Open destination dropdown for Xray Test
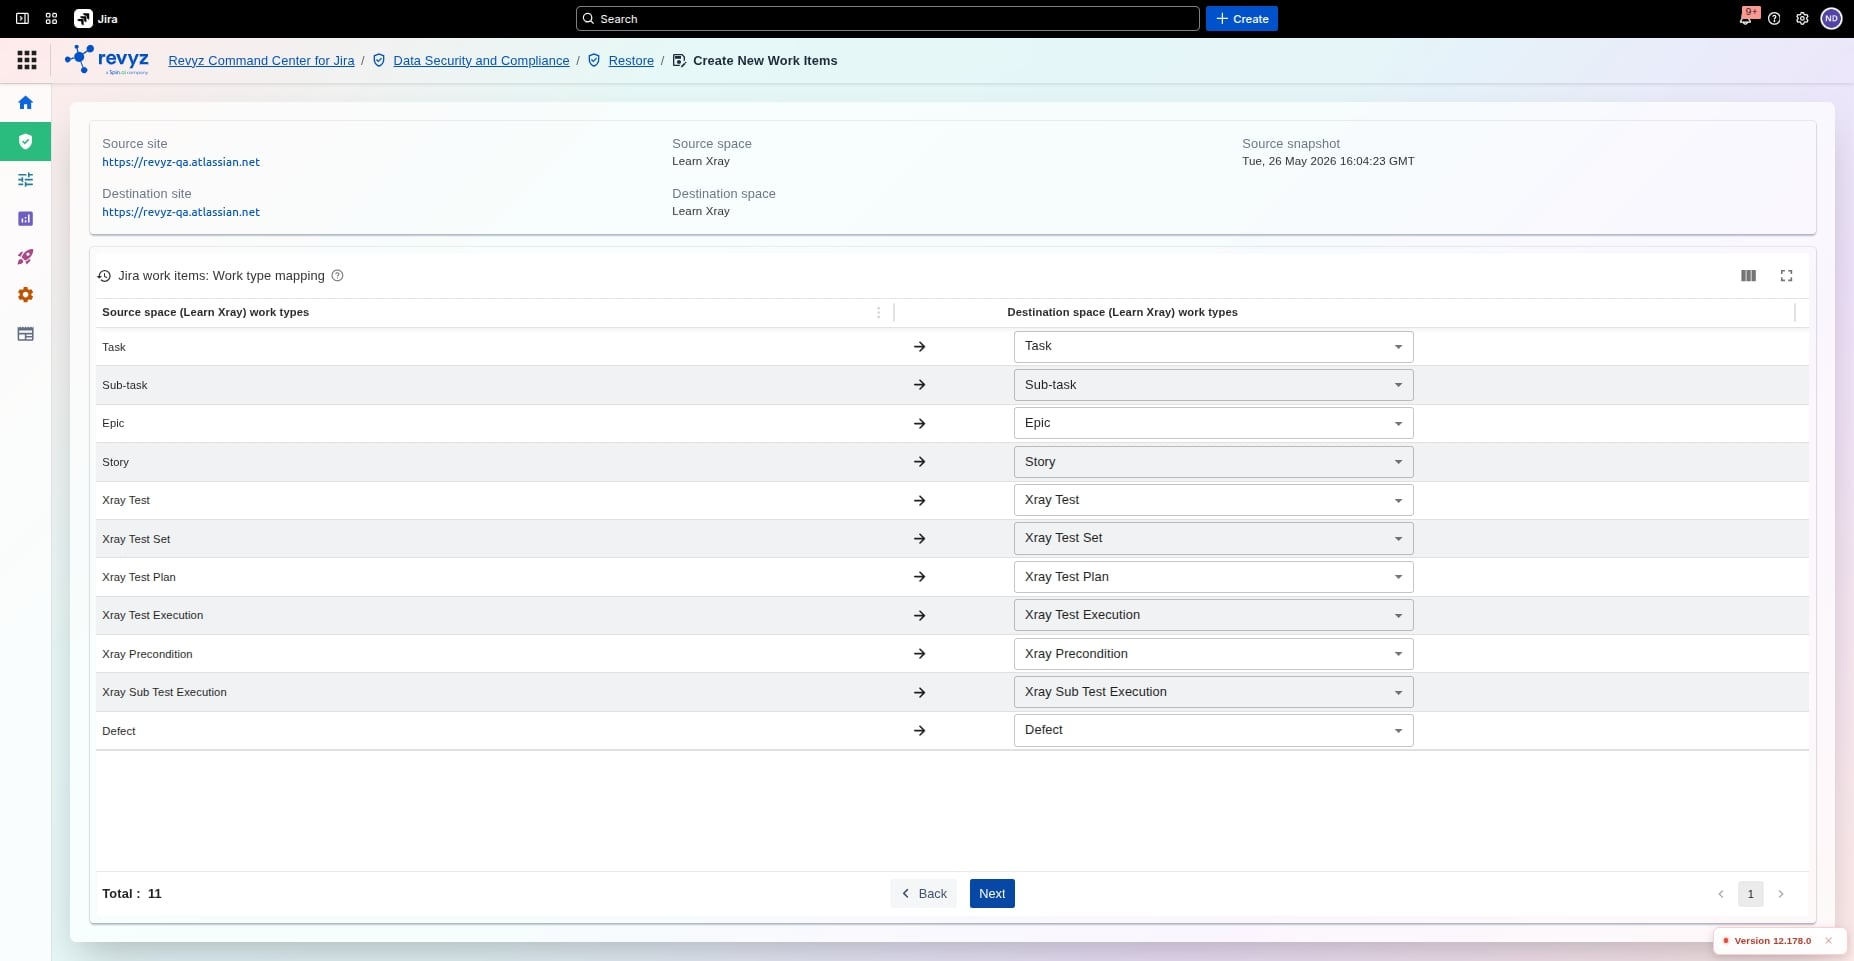Viewport: 1854px width, 961px height. coord(1213,500)
